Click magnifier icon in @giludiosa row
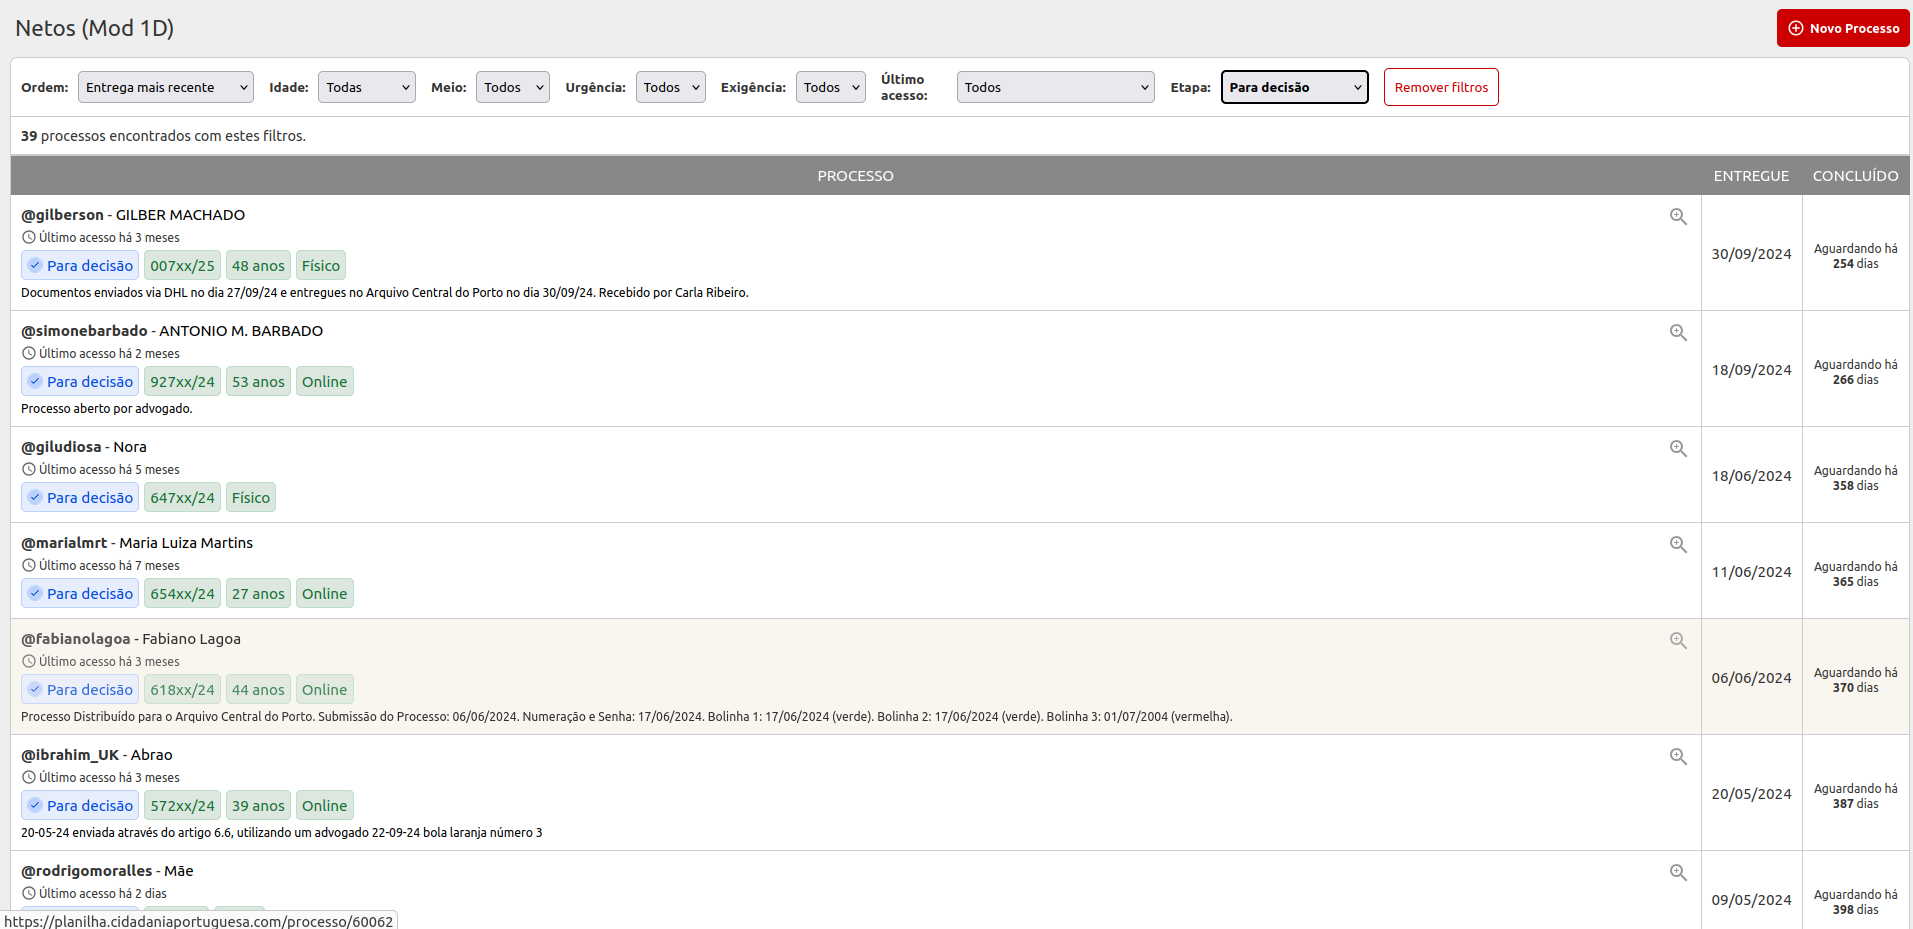This screenshot has width=1913, height=929. [1678, 449]
